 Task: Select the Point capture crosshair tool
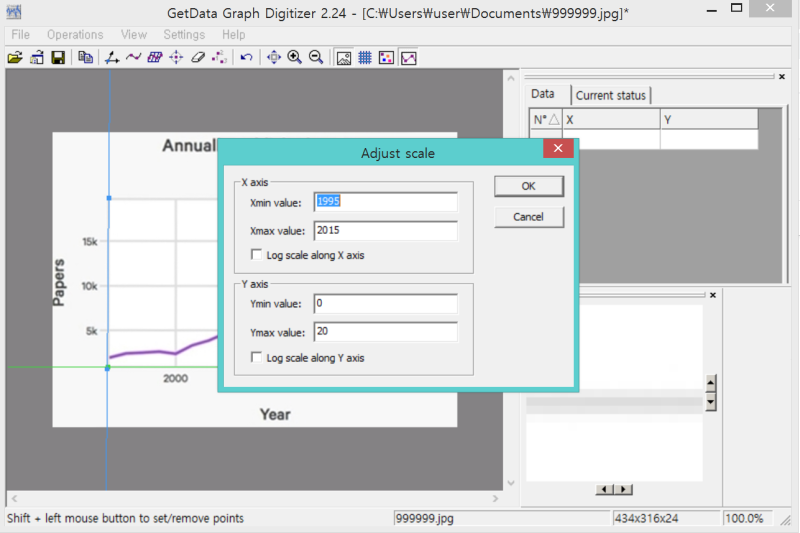point(176,58)
